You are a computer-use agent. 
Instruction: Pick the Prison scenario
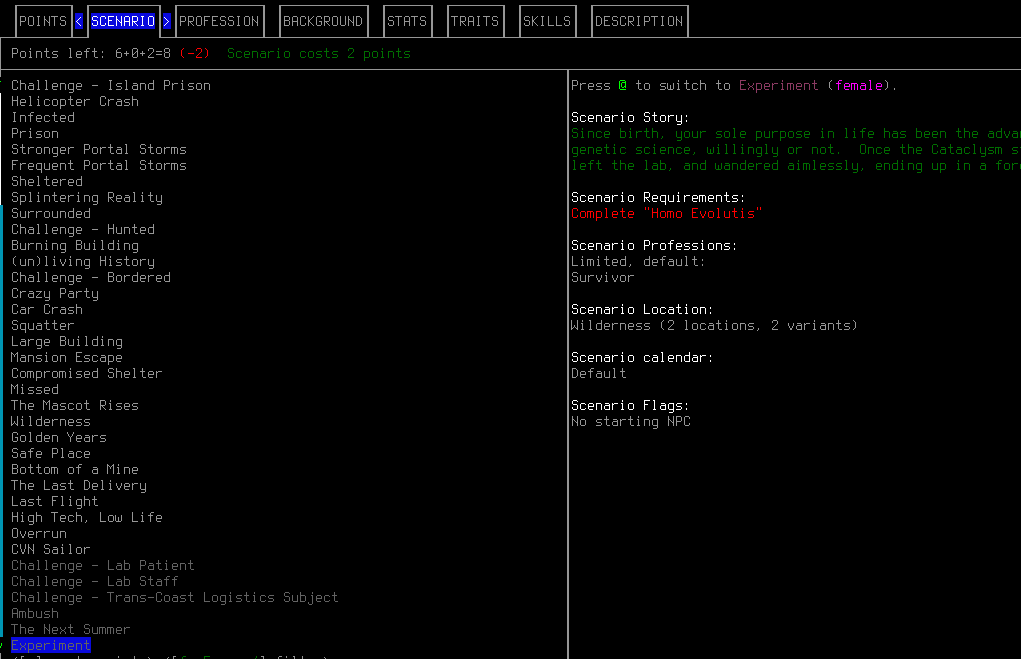35,133
